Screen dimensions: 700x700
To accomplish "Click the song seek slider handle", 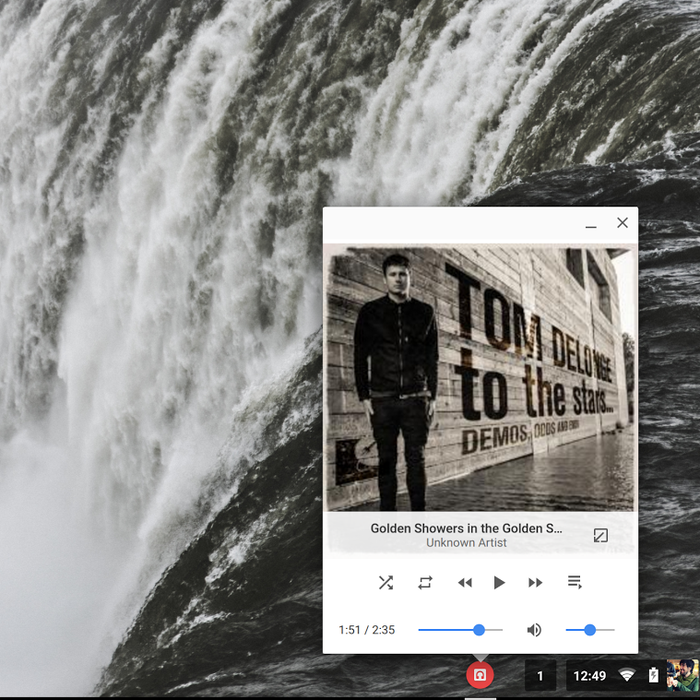I will point(479,630).
